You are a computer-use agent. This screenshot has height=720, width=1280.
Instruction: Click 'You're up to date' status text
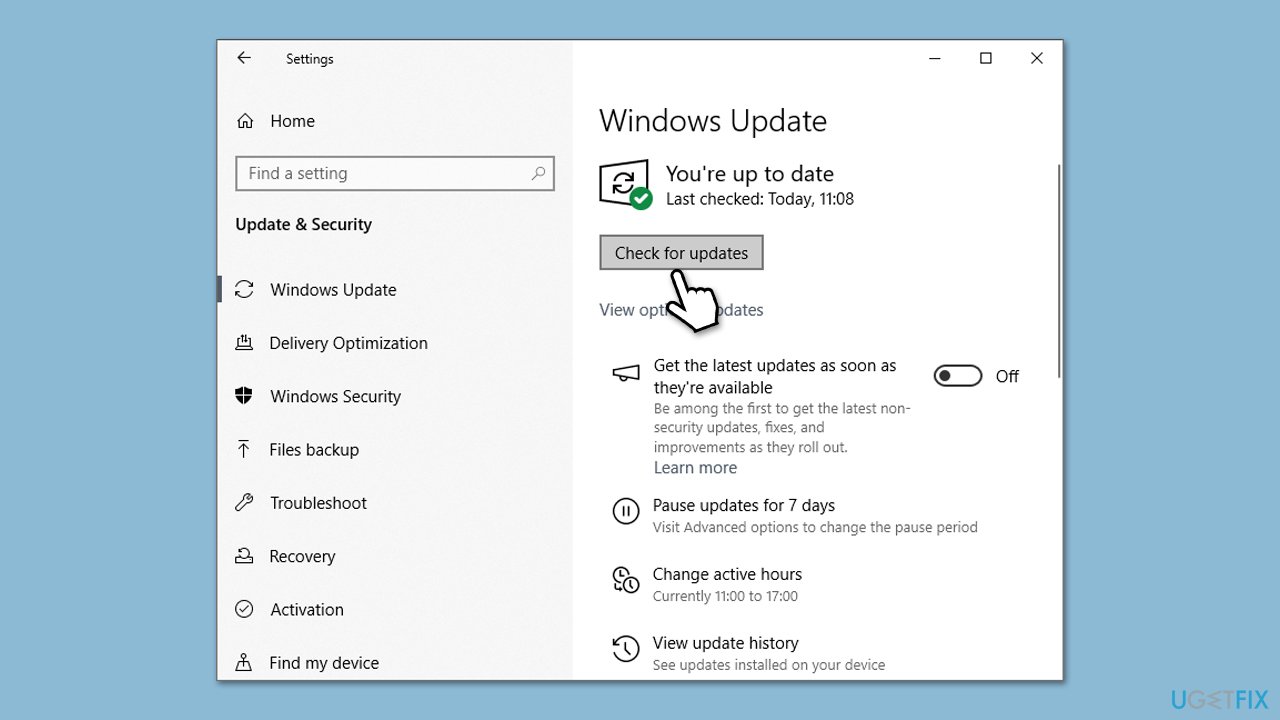click(750, 174)
